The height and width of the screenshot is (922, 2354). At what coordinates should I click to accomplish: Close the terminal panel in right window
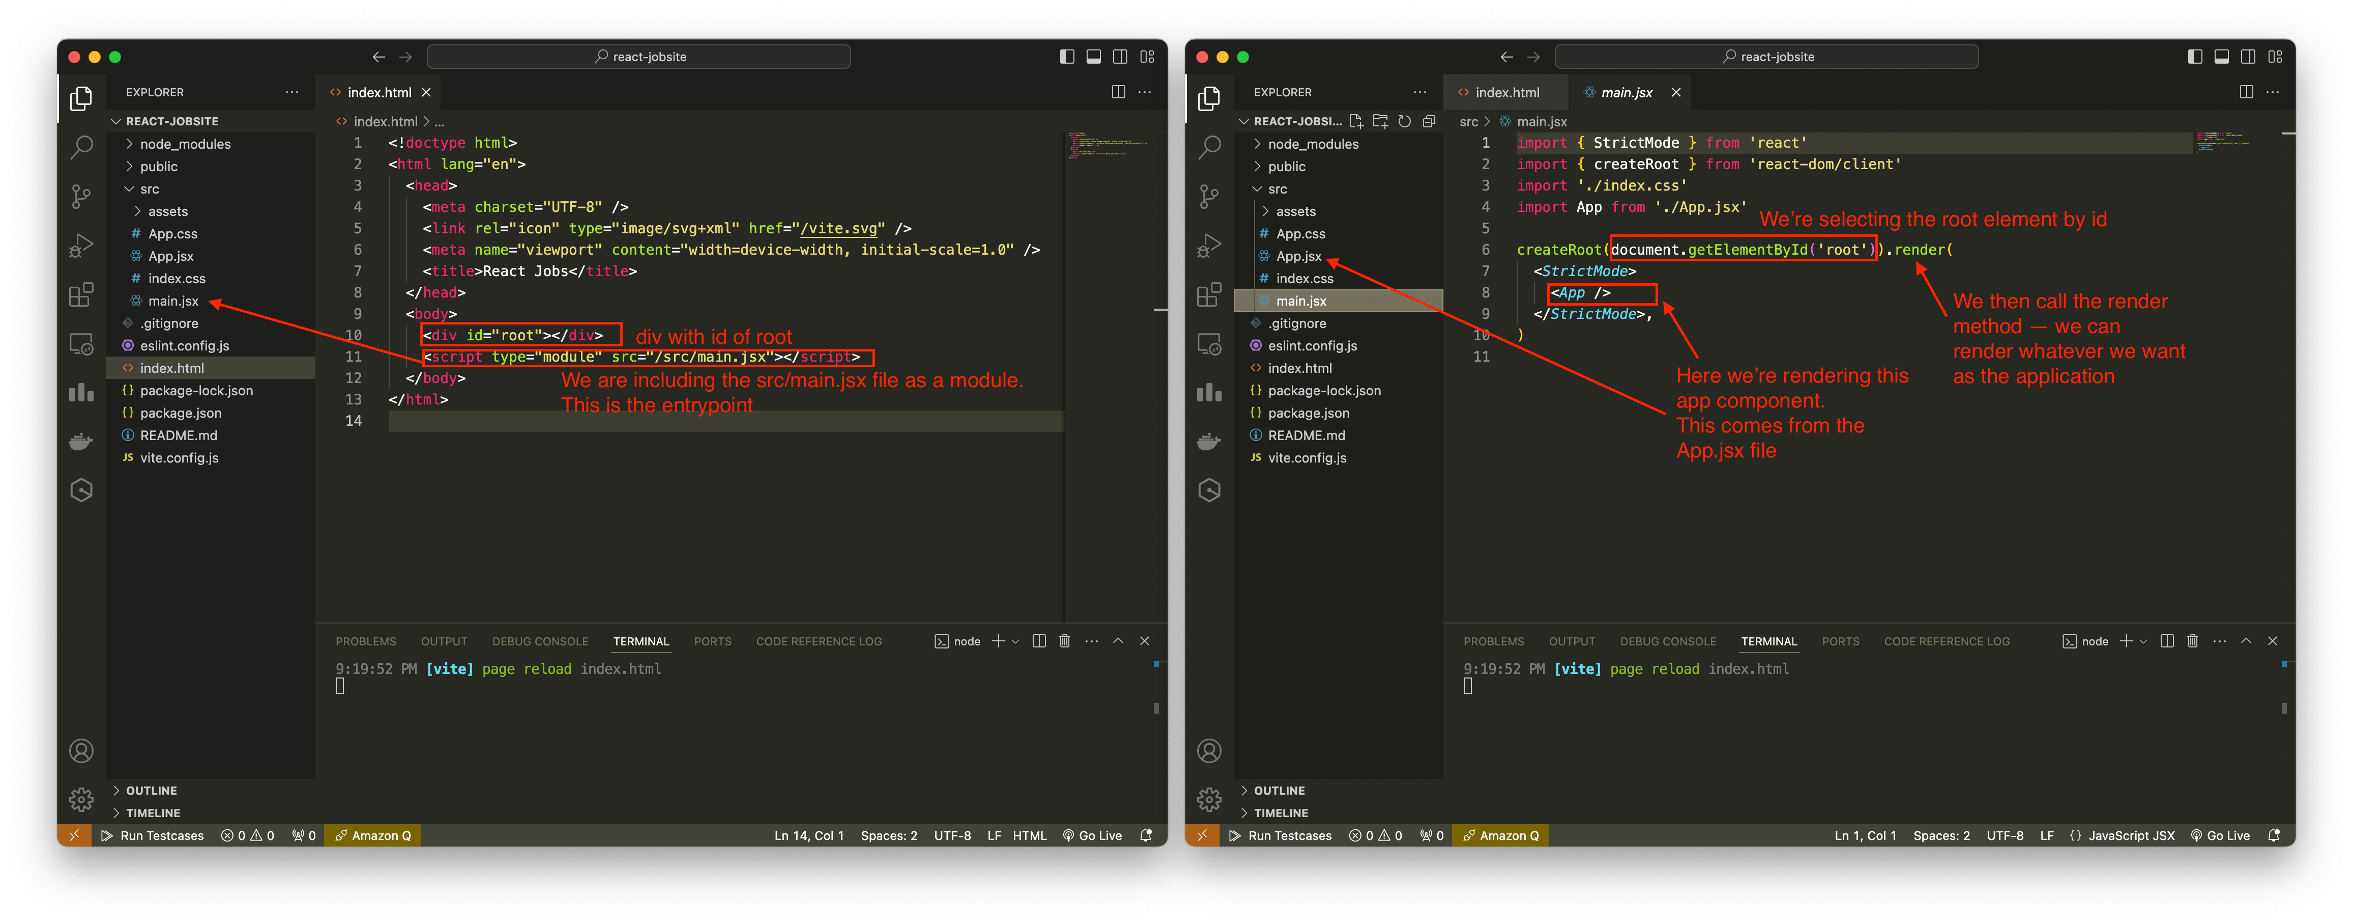click(x=2272, y=641)
